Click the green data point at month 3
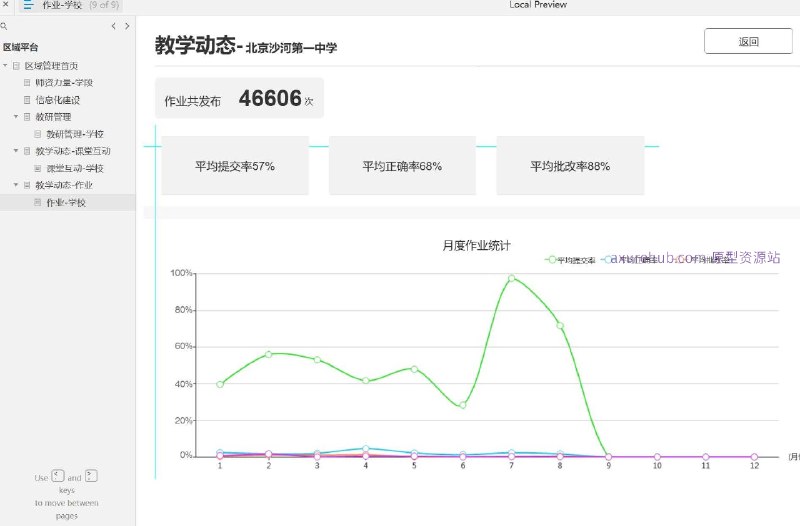This screenshot has width=800, height=526. tap(317, 360)
